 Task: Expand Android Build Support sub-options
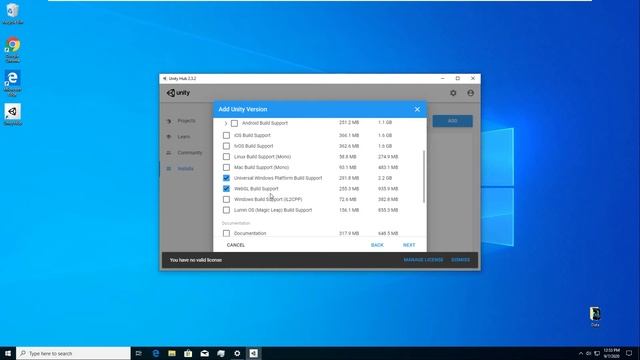click(226, 123)
